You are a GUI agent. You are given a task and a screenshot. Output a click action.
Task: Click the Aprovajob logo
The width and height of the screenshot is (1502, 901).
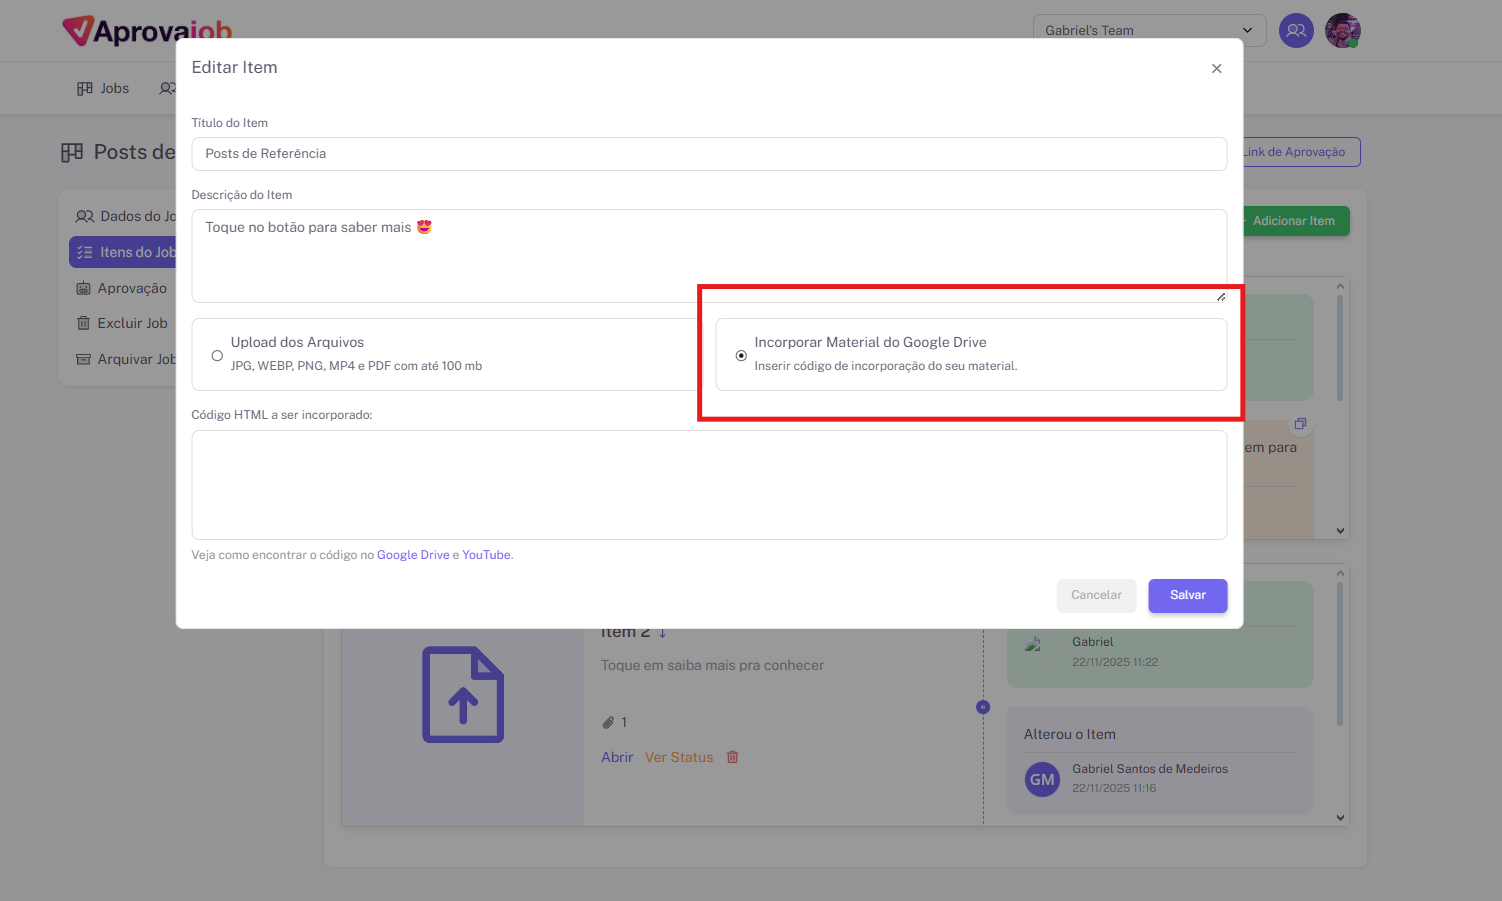(147, 30)
